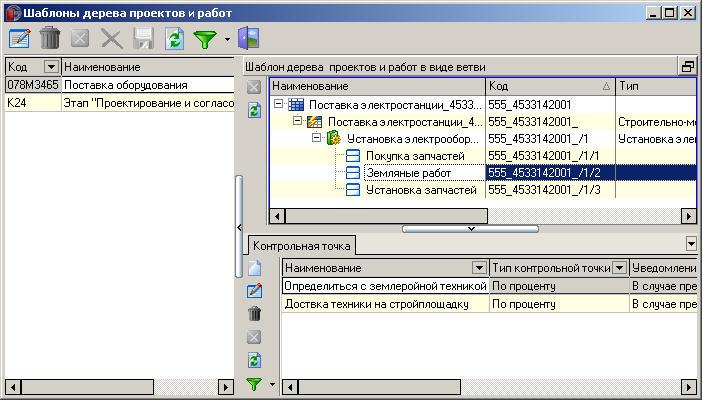
Task: Click the gray X icon beside the tree panel
Action: [x=254, y=87]
